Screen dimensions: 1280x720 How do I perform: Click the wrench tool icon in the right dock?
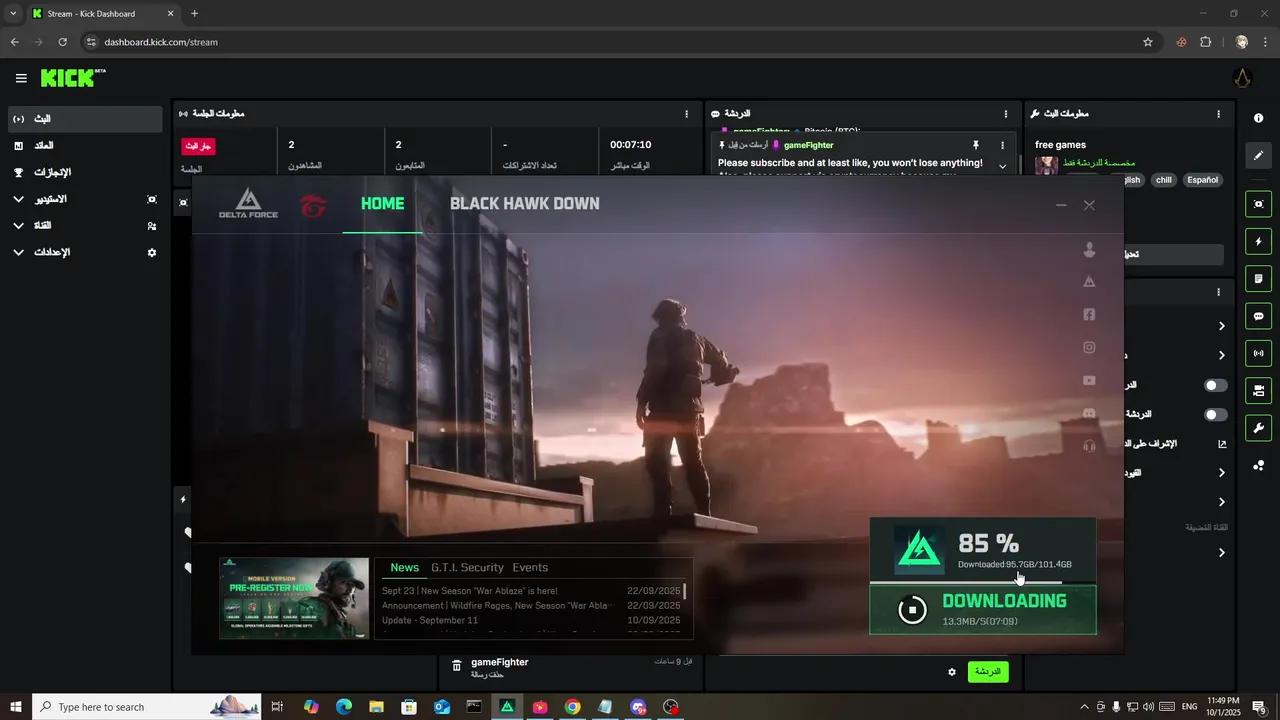(1258, 428)
